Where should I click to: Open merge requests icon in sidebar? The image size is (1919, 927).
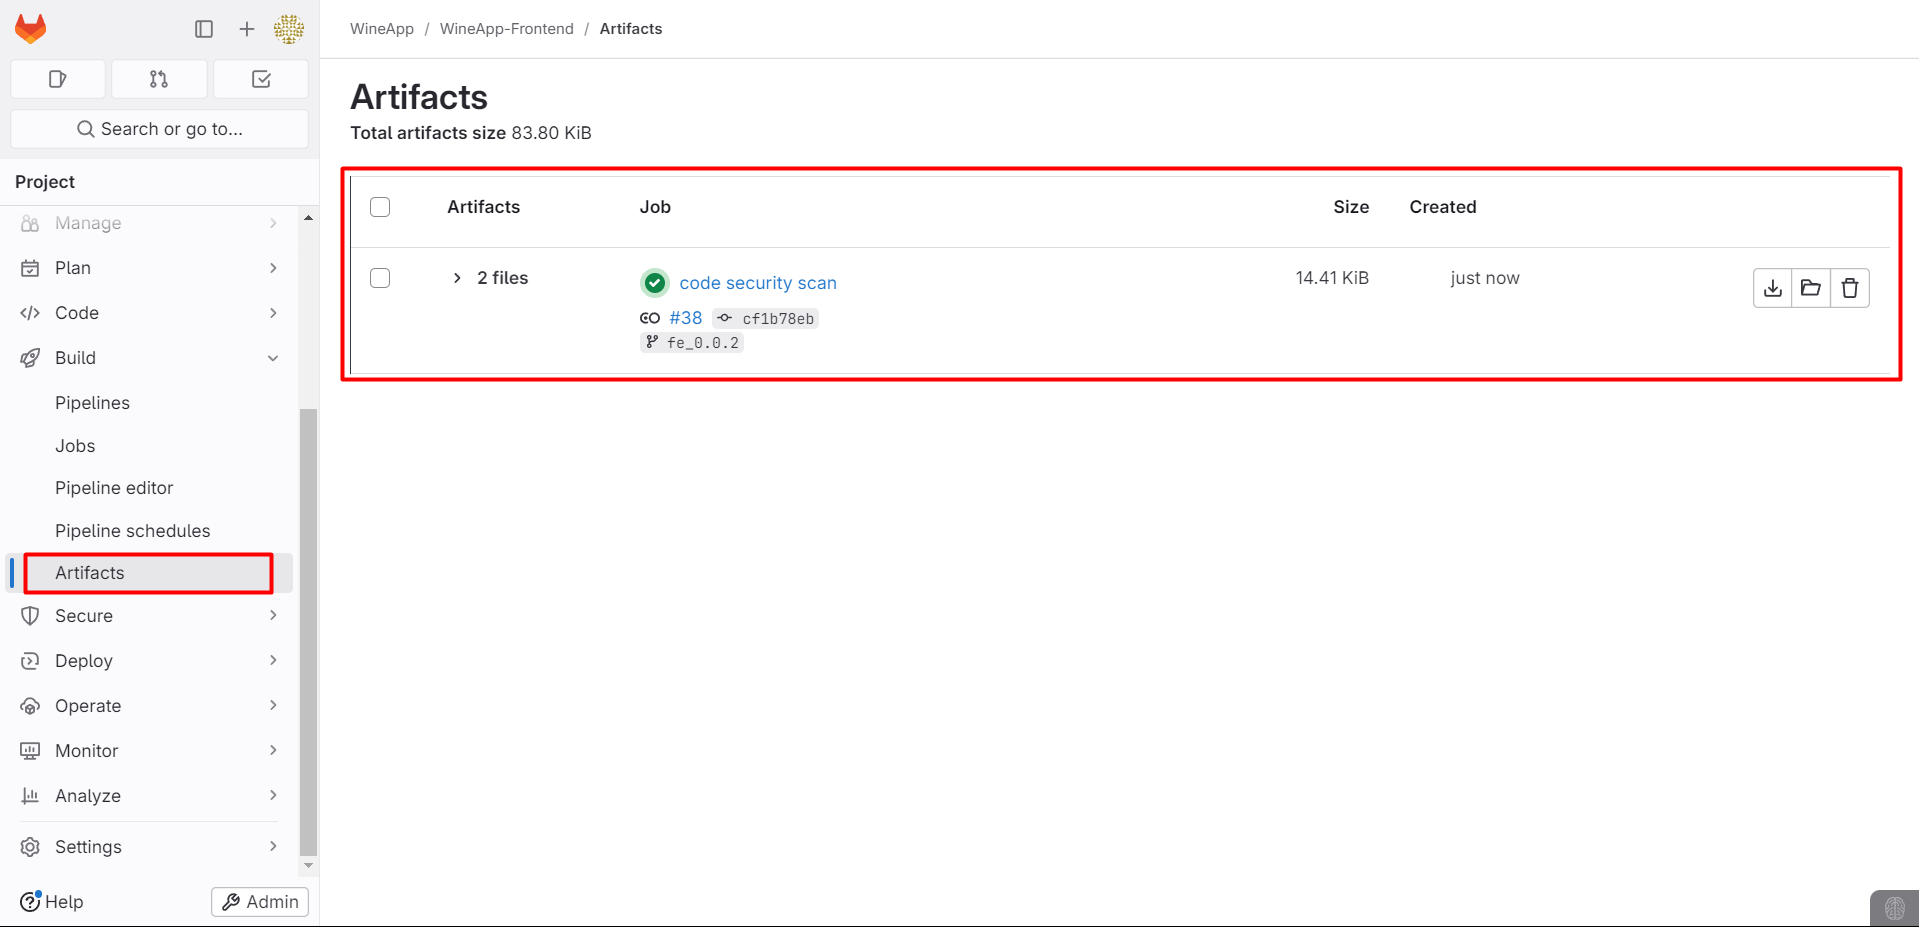click(x=159, y=79)
